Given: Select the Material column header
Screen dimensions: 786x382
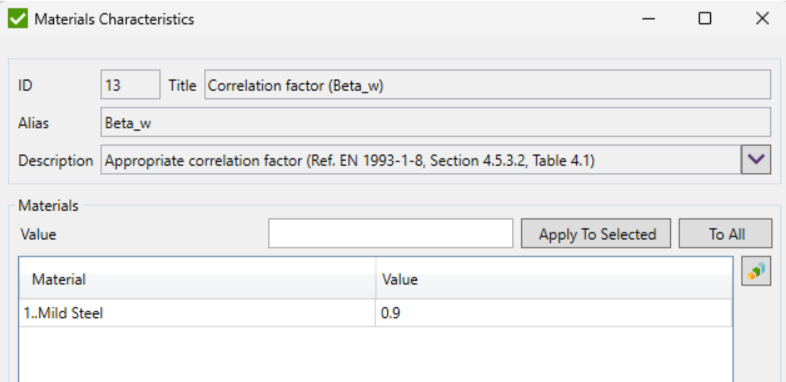Looking at the screenshot, I should coord(198,279).
